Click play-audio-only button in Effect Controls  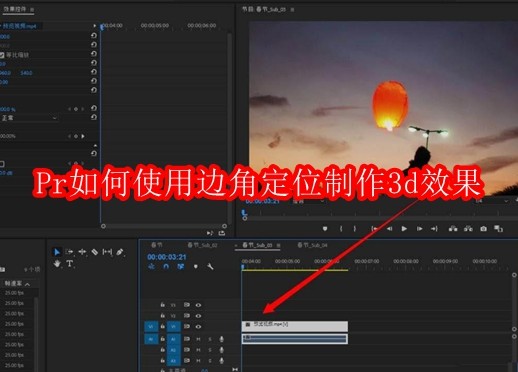tap(210, 233)
